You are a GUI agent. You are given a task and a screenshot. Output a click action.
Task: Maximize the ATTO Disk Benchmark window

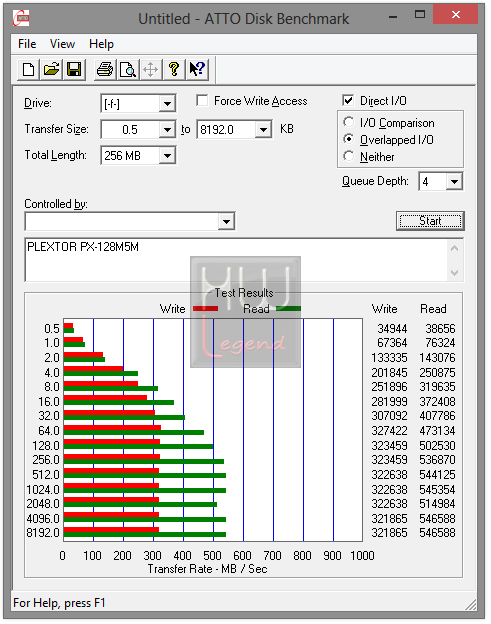tap(420, 15)
